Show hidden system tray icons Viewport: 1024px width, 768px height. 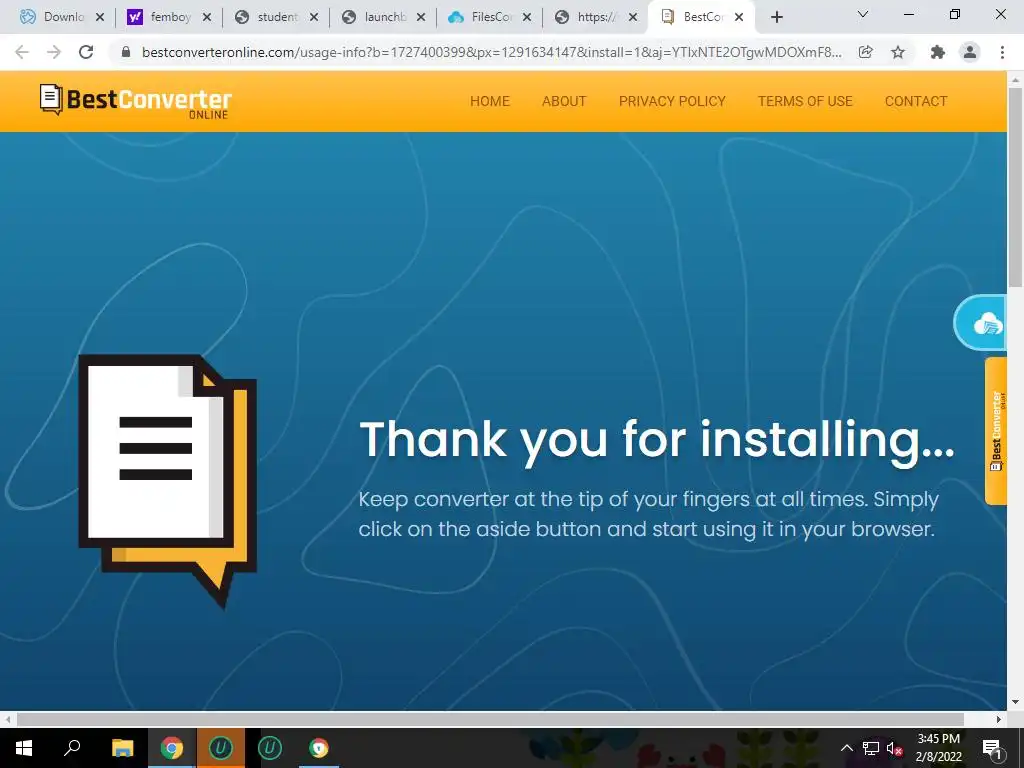point(846,748)
